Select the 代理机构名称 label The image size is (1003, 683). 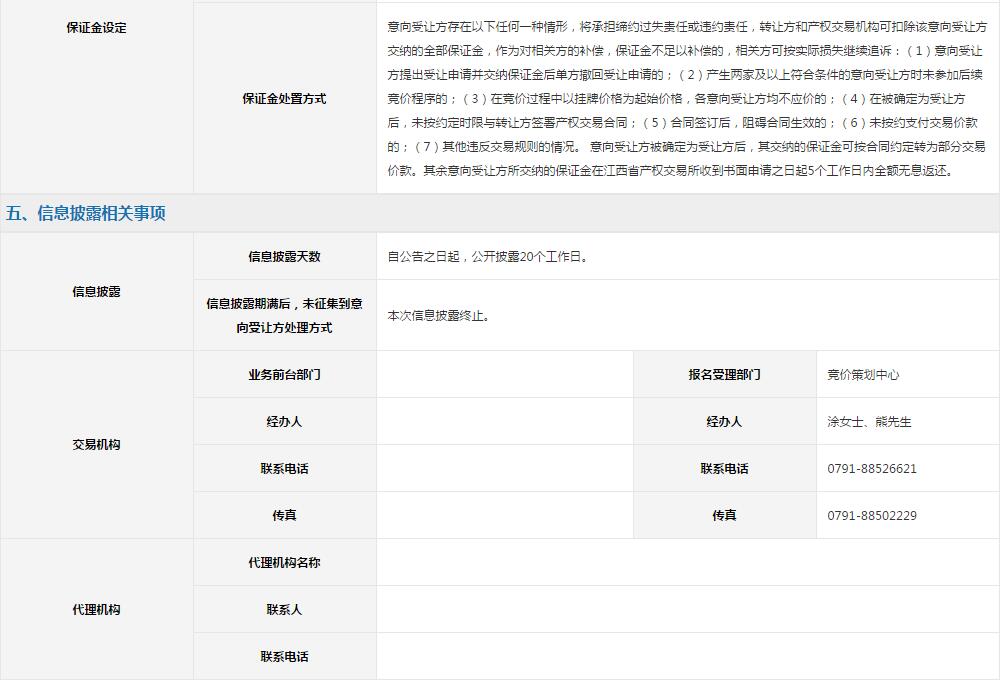click(284, 563)
